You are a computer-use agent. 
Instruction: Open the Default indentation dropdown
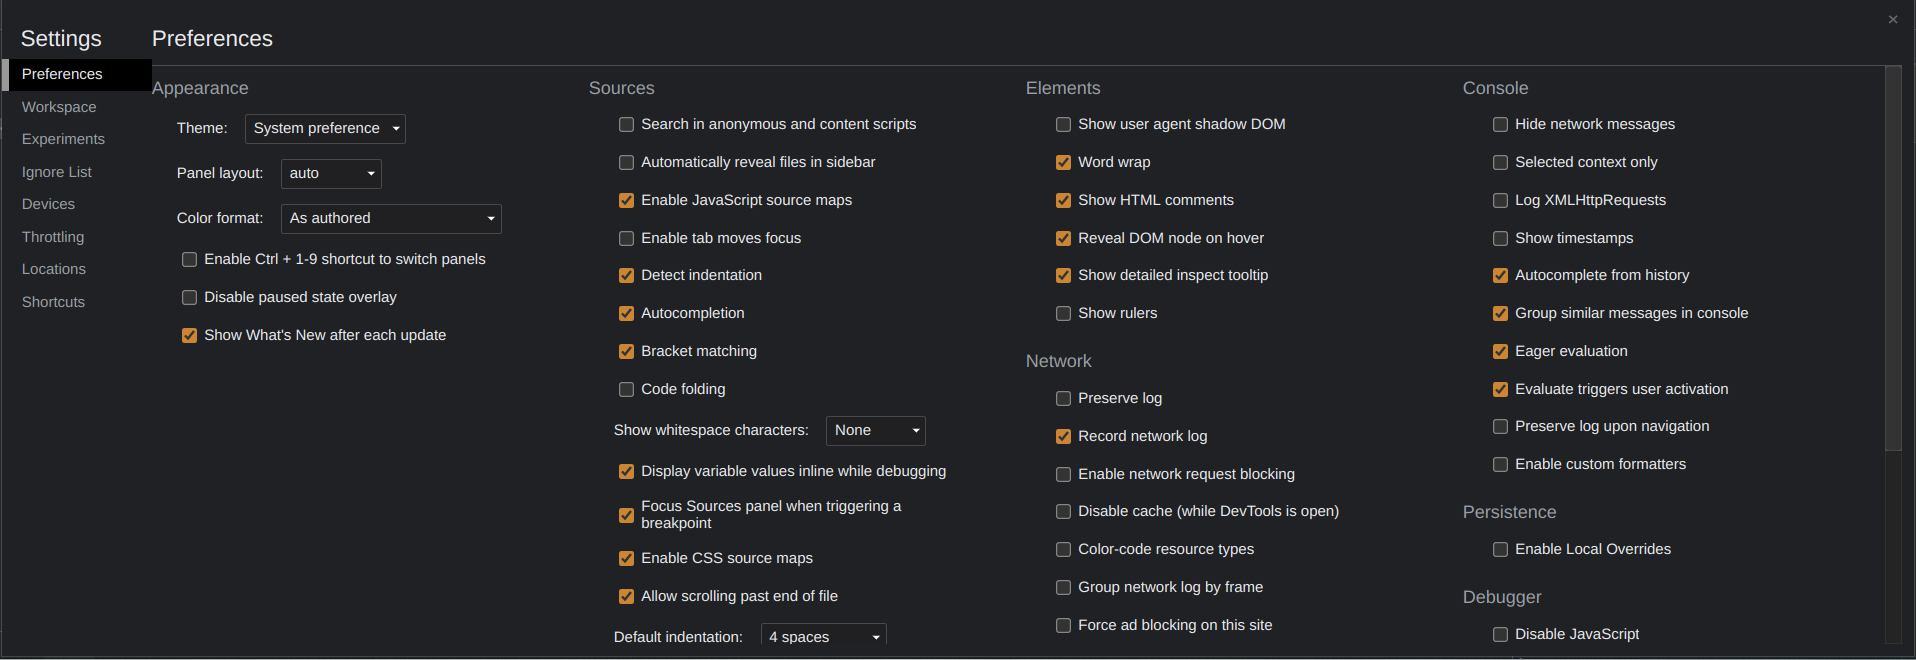823,636
